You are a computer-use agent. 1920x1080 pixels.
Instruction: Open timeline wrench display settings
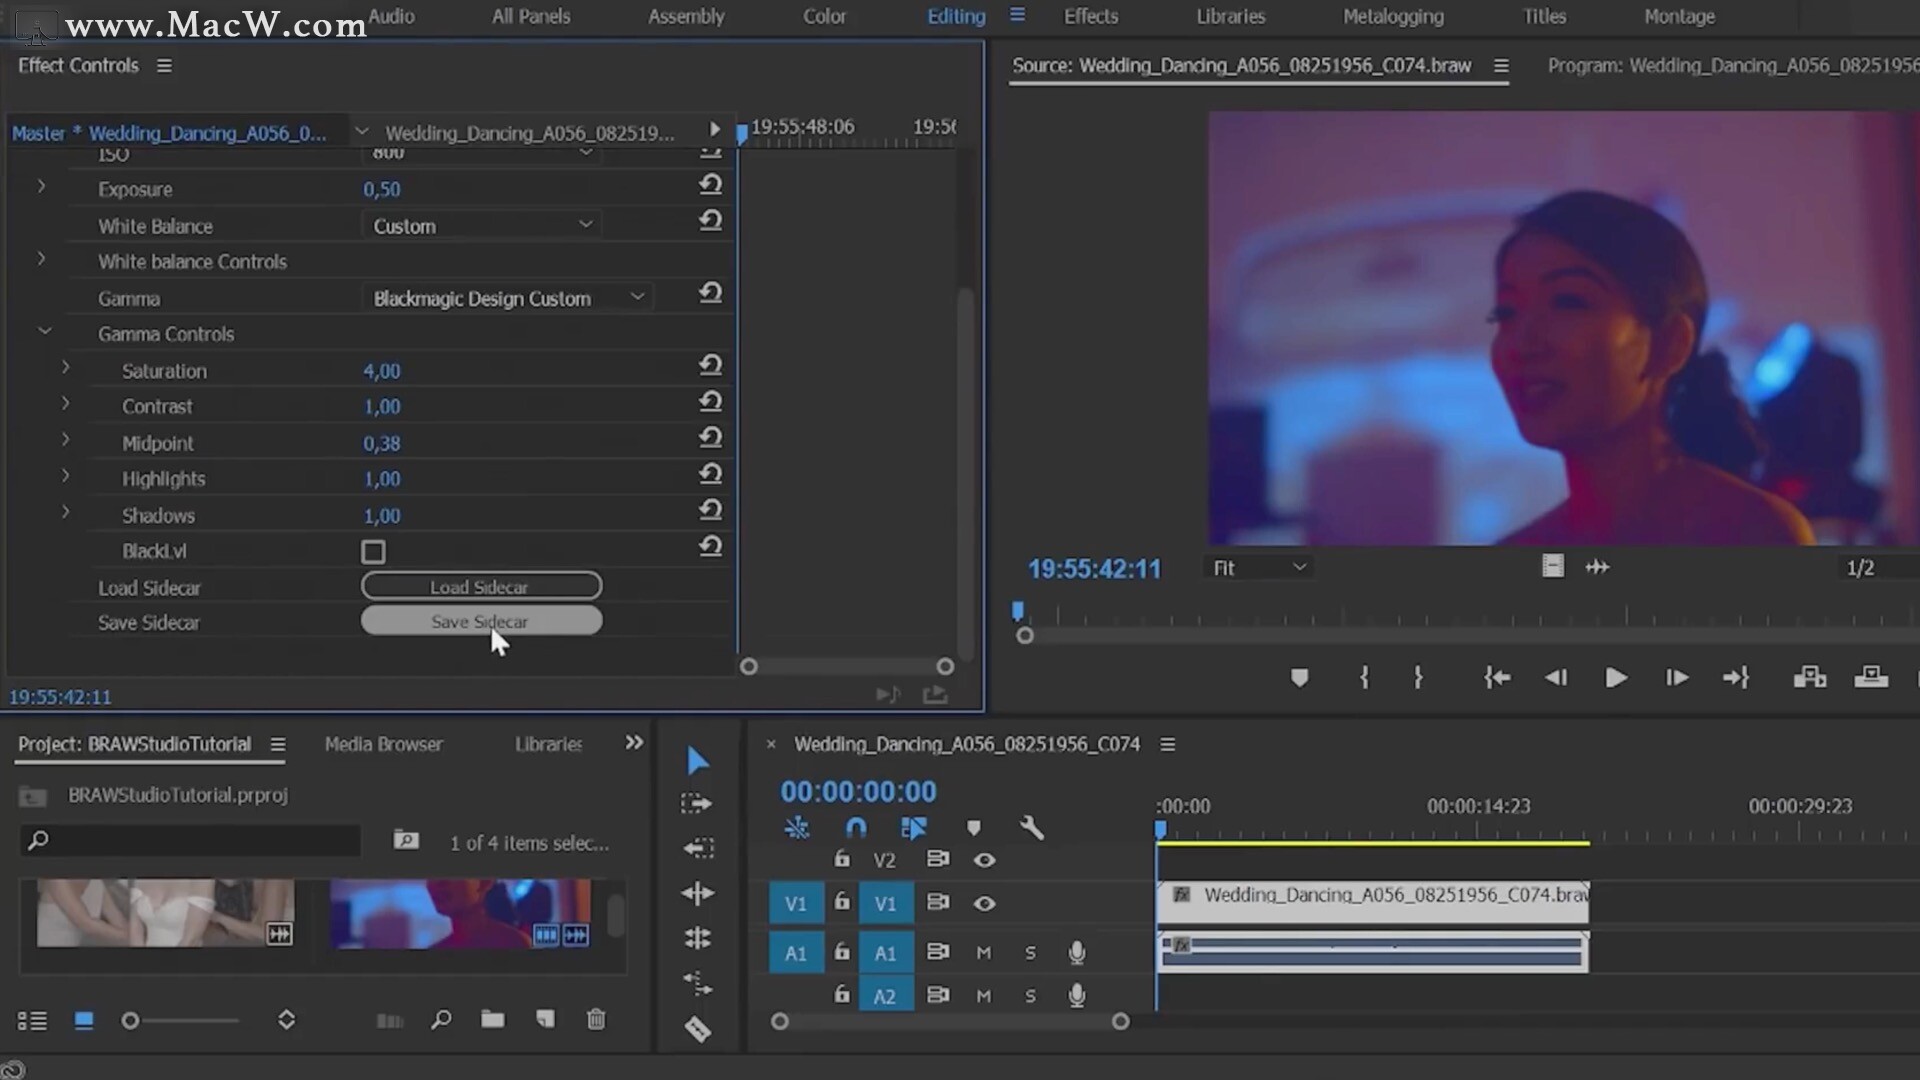1032,828
